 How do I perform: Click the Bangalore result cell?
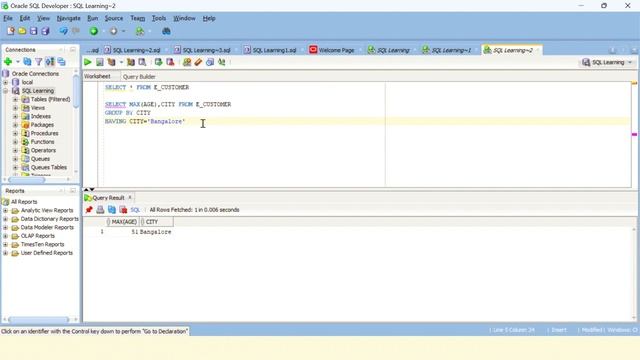[x=156, y=232]
